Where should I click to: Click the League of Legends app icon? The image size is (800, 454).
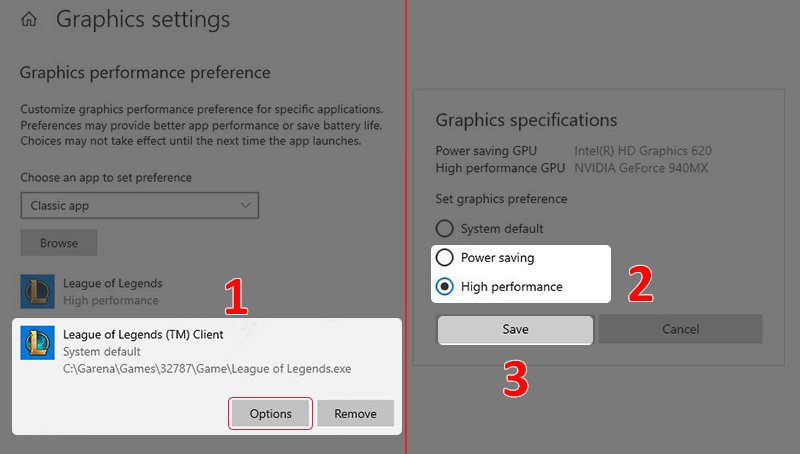[x=39, y=291]
